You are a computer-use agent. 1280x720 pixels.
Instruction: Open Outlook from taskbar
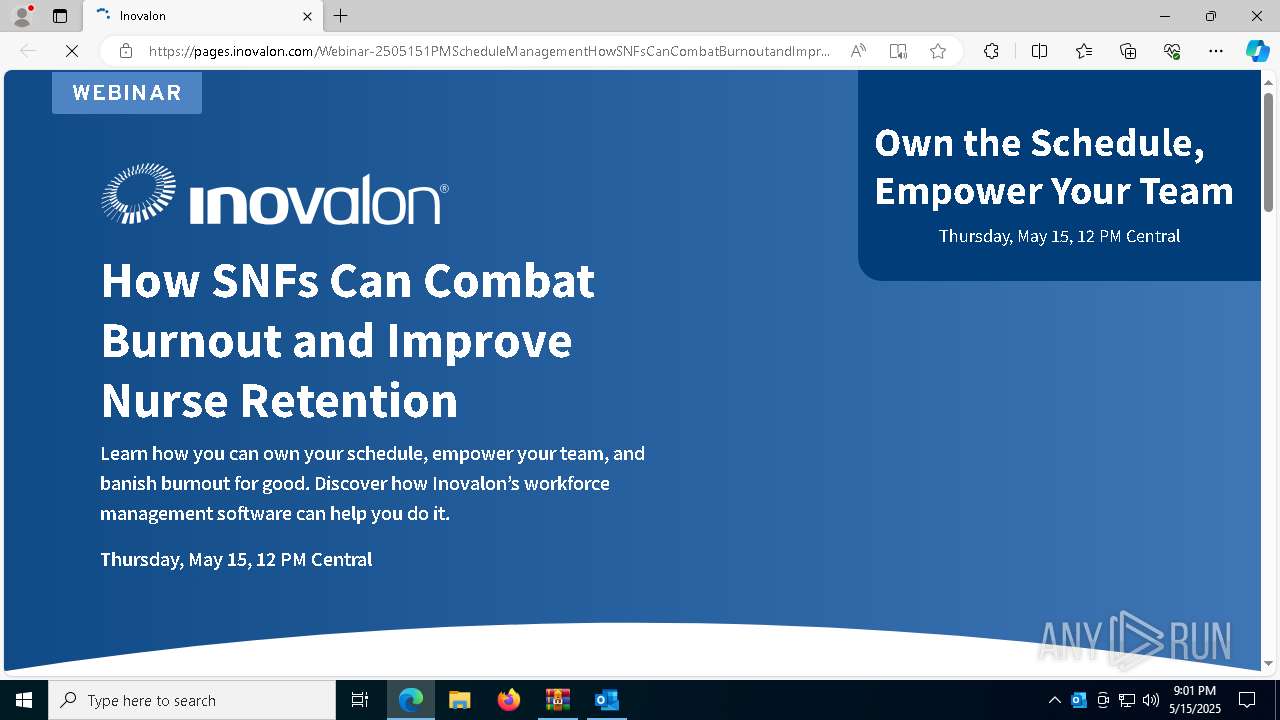coord(606,700)
